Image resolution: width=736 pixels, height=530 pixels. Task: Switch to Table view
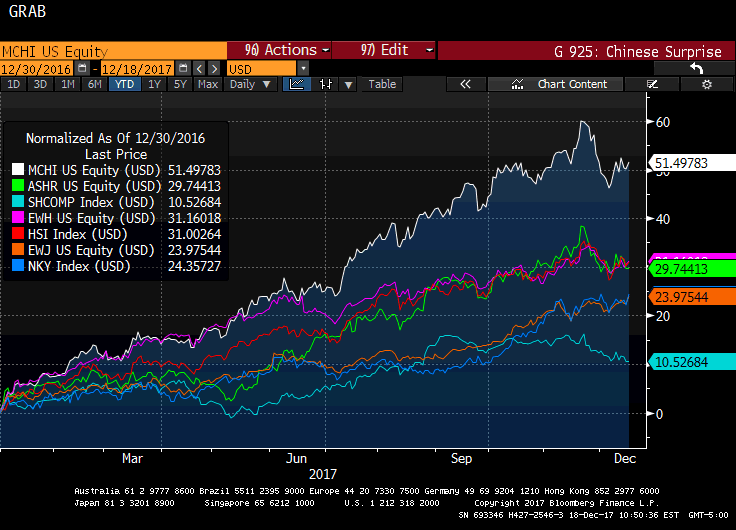tap(382, 84)
